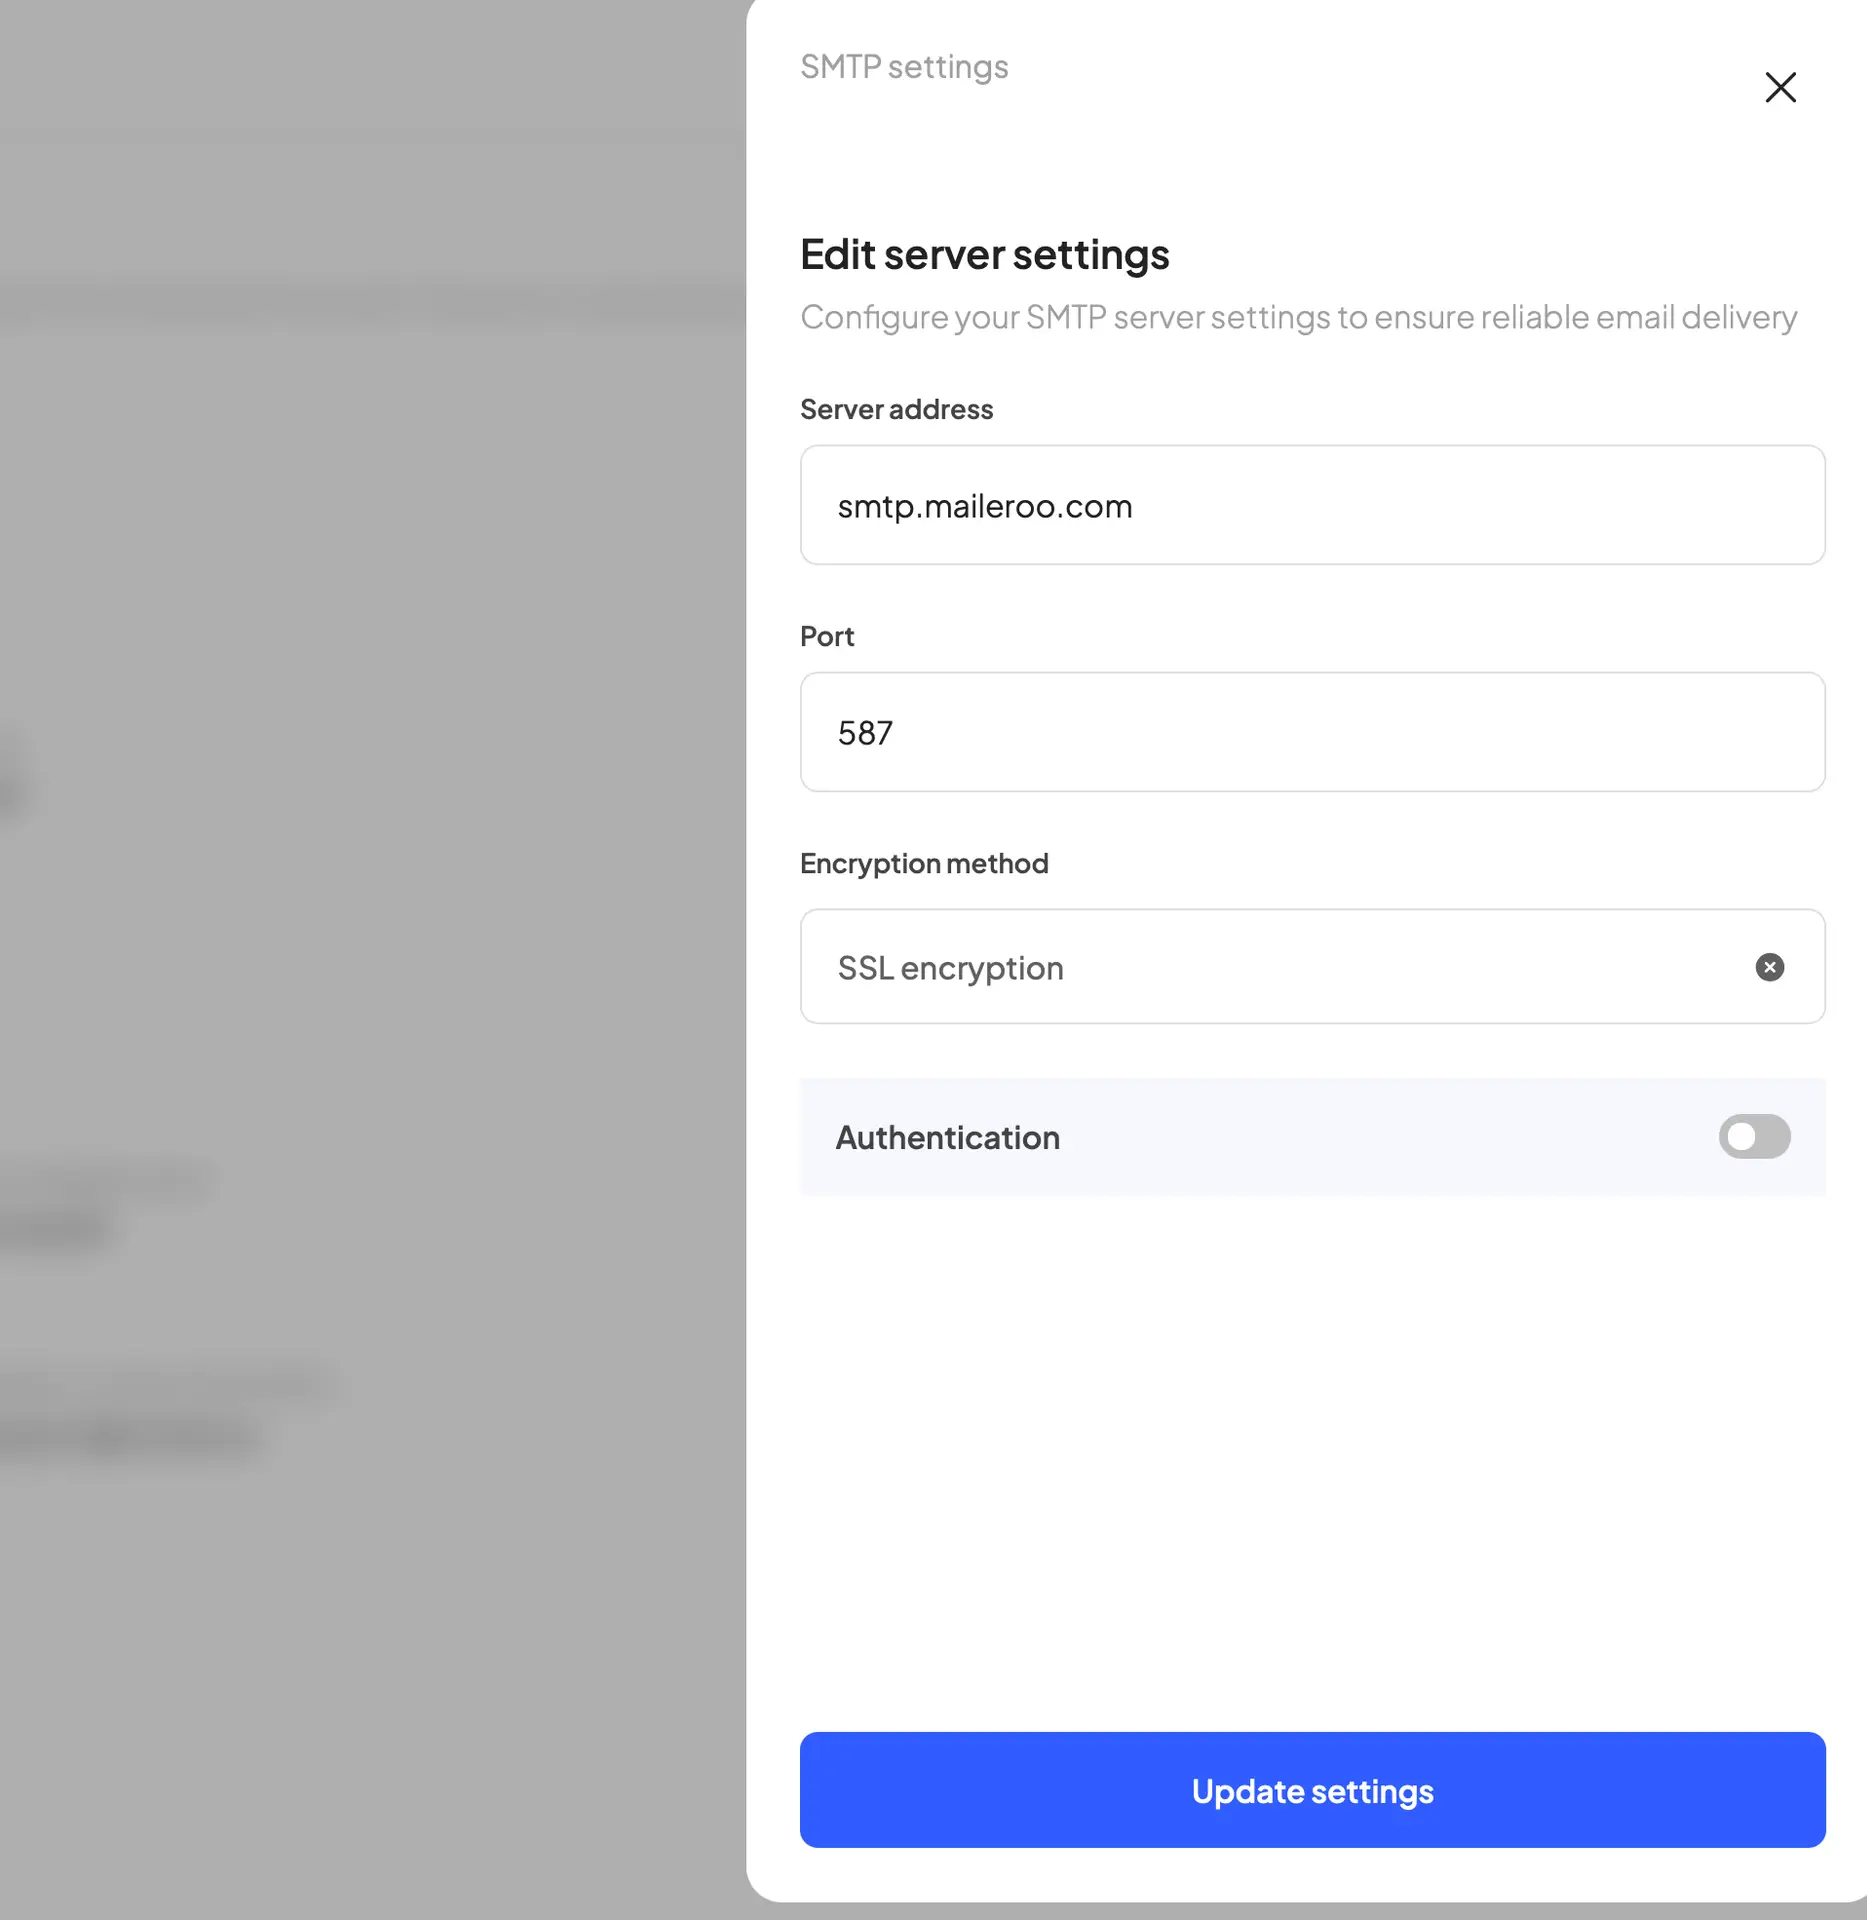The height and width of the screenshot is (1920, 1867).
Task: Click inside the Port field showing 587
Action: pyautogui.click(x=1312, y=732)
